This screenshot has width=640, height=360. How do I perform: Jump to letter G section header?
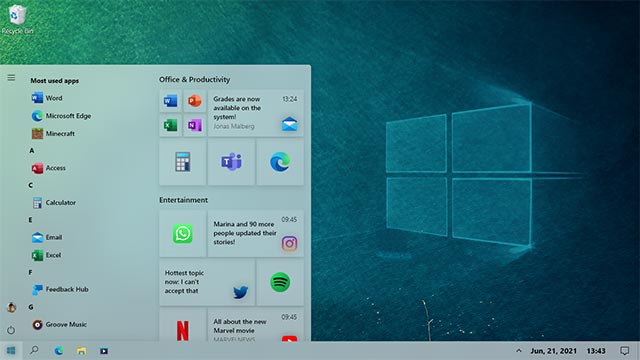click(x=31, y=307)
